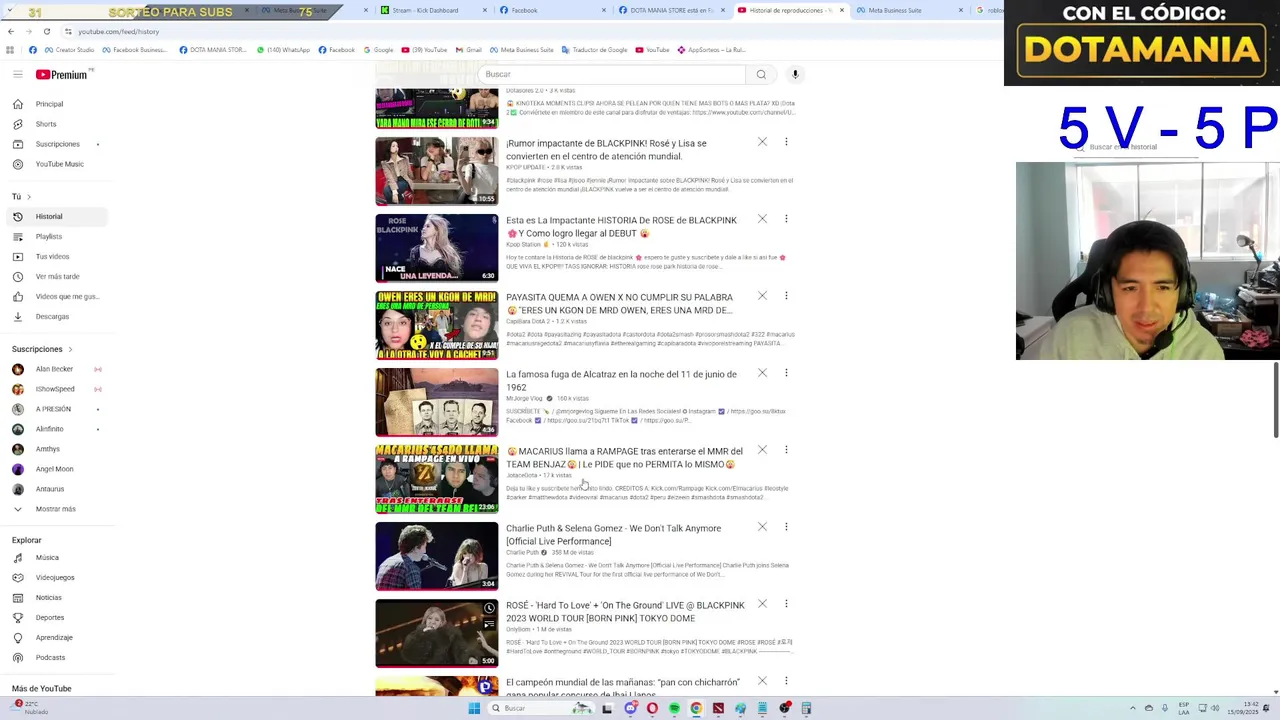The width and height of the screenshot is (1280, 720).
Task: Open more options for HISTORIA De ROSE video
Action: (x=786, y=219)
